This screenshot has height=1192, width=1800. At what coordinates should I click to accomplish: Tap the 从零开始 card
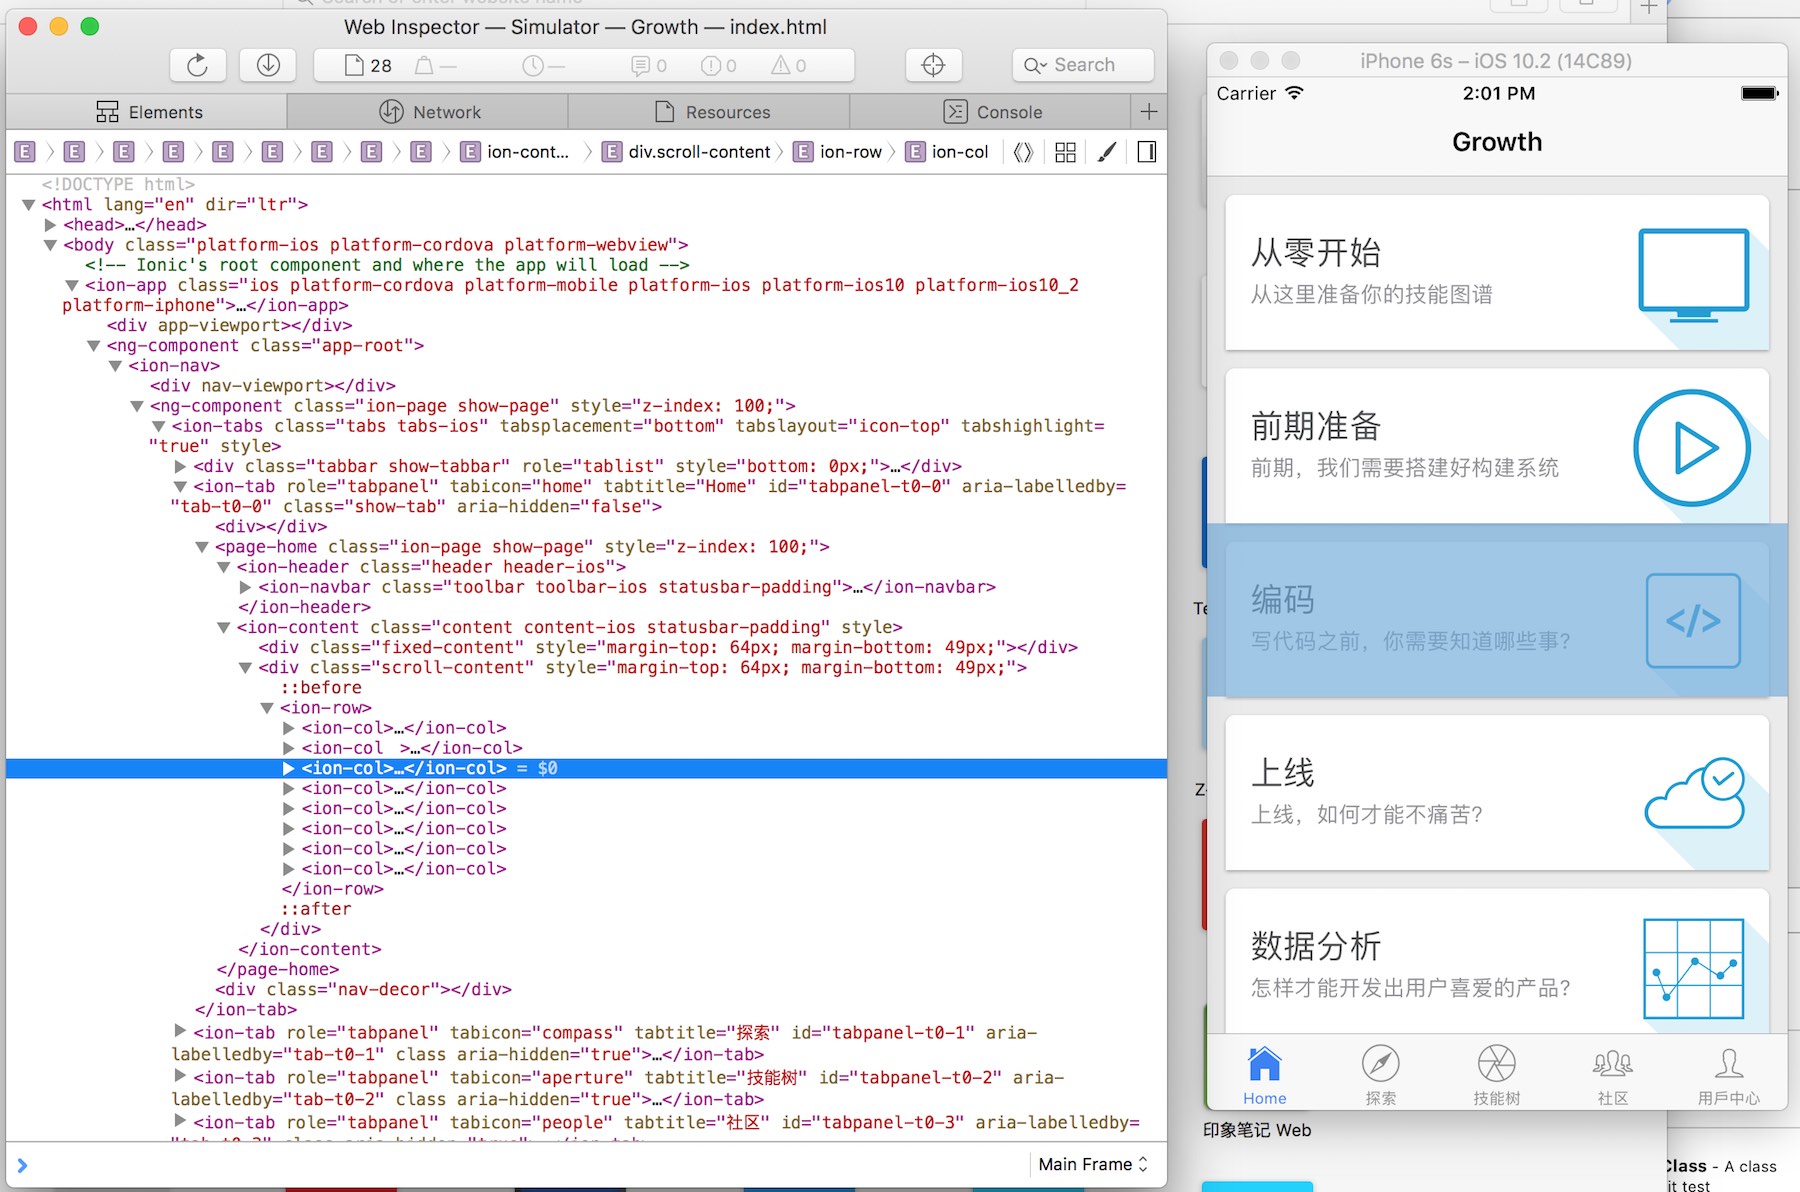[1497, 273]
